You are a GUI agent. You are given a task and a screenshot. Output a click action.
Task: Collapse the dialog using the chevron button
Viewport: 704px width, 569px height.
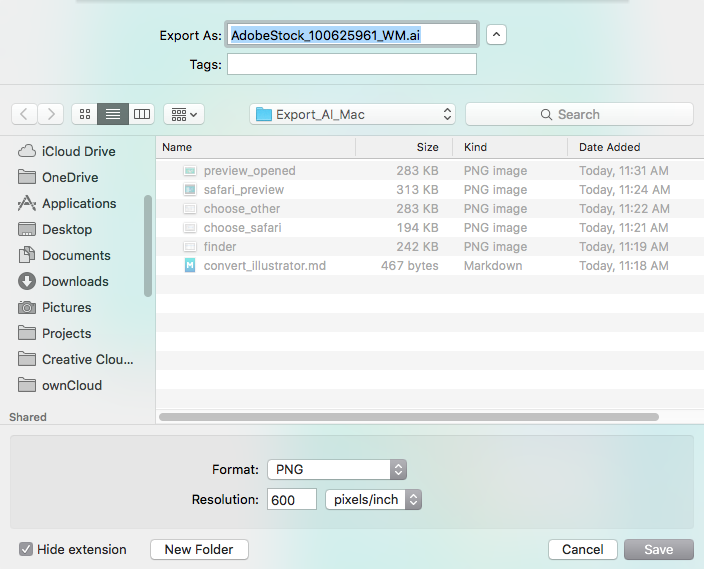[x=496, y=35]
